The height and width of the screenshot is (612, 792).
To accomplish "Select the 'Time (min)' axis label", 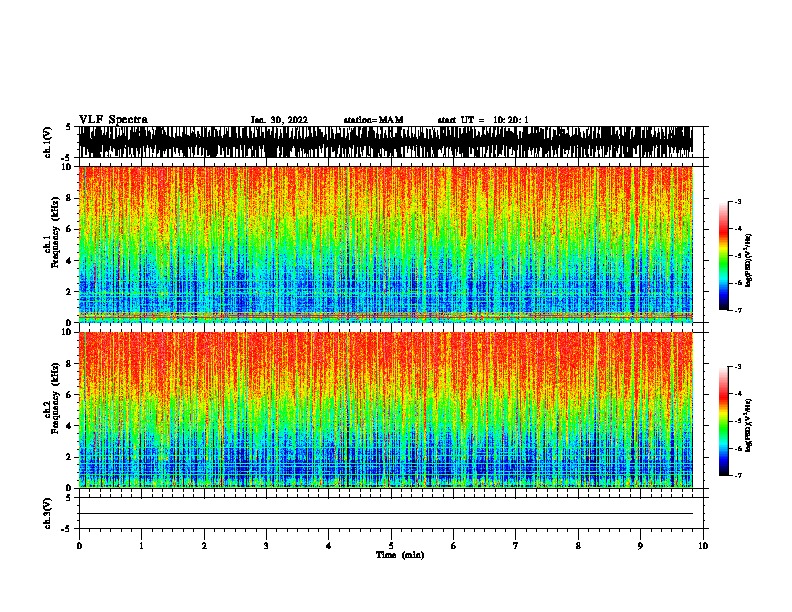I will [400, 555].
